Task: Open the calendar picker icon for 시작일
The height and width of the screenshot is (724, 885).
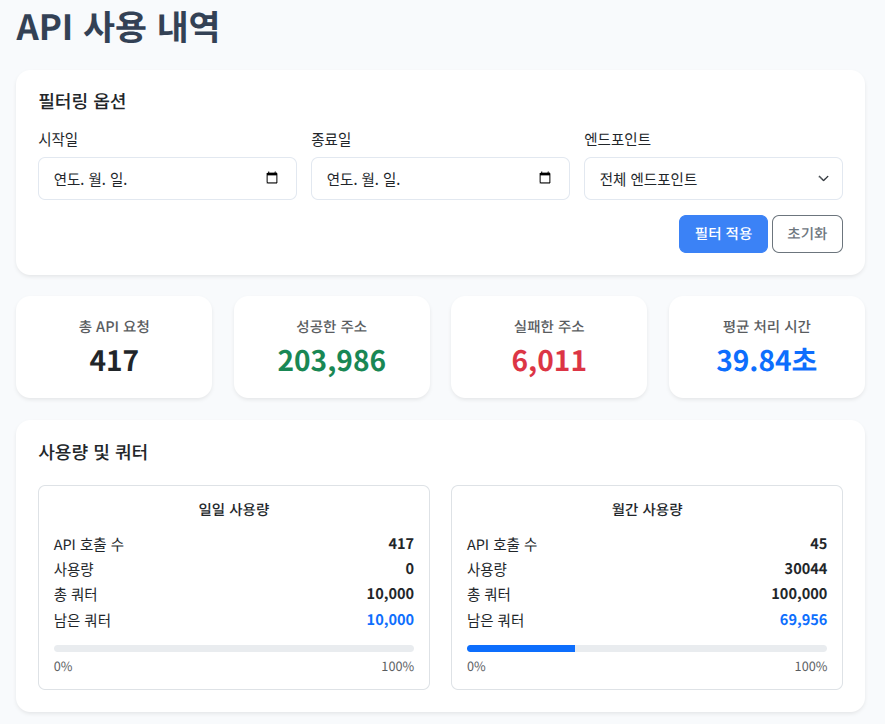Action: [272, 179]
